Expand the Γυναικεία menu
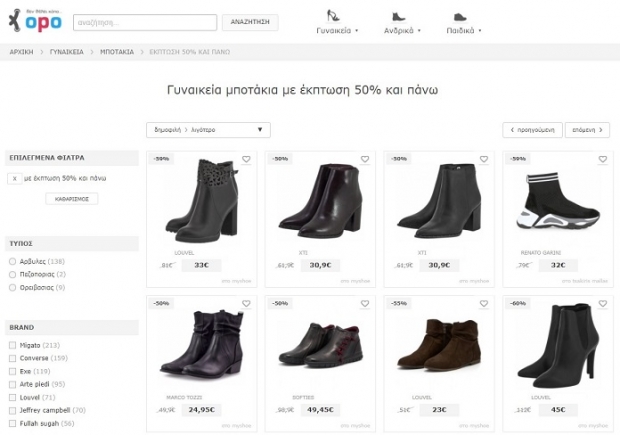Screen dimensions: 620x435 pyautogui.click(x=337, y=30)
